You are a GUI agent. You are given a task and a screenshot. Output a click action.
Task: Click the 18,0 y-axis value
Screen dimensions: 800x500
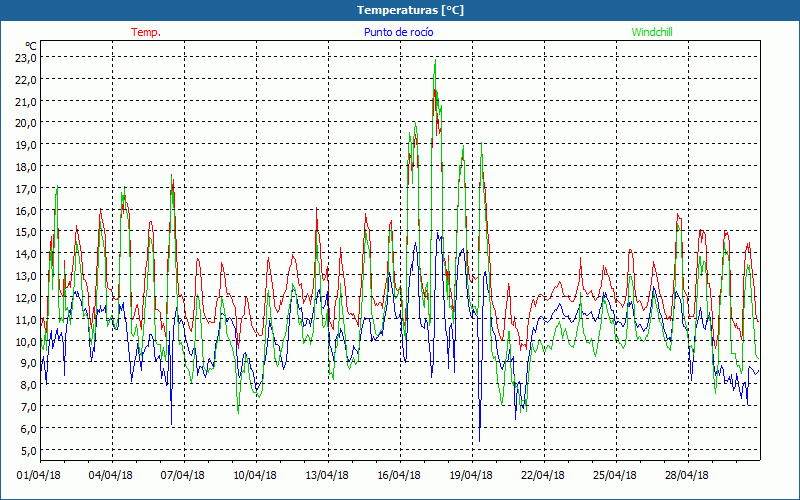pos(26,167)
